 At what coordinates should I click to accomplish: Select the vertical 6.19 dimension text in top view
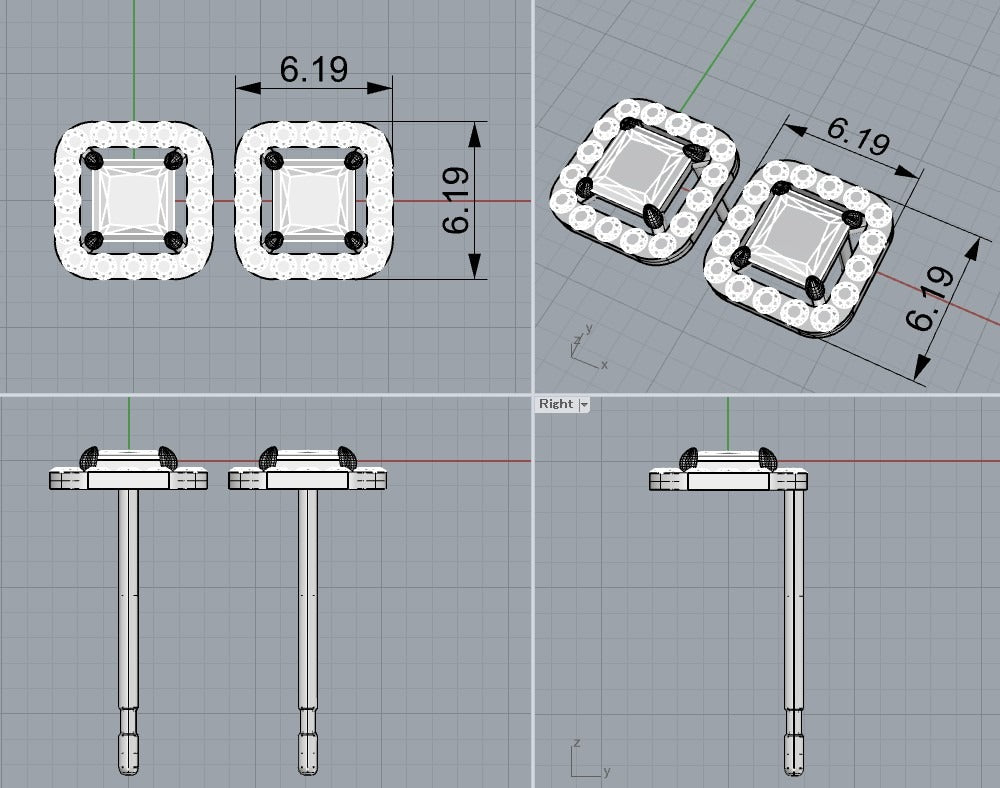(x=456, y=200)
